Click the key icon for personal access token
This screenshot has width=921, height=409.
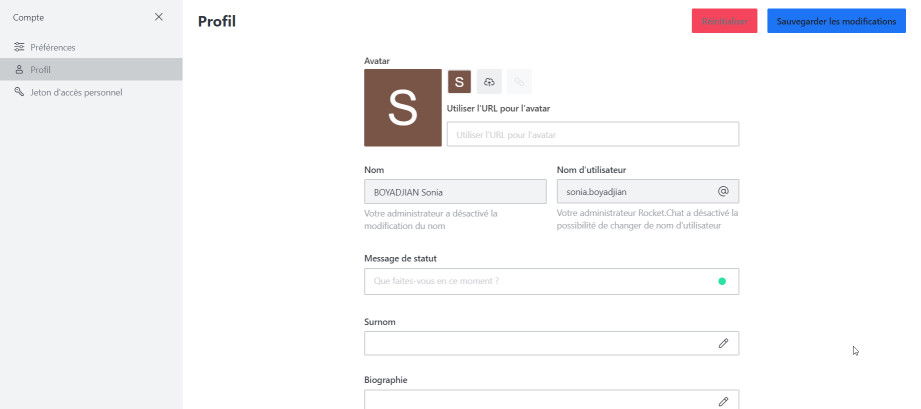point(19,92)
